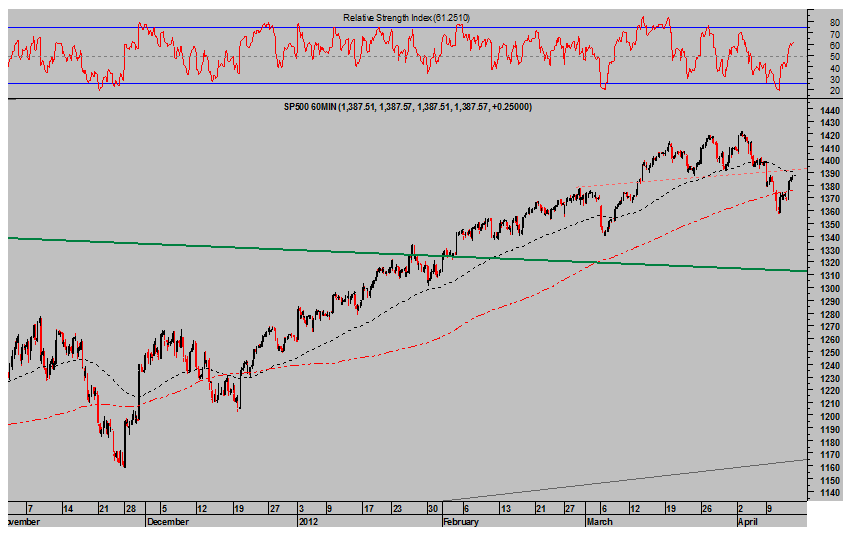Click the Relative Strength Index (61.2510) title

406,18
